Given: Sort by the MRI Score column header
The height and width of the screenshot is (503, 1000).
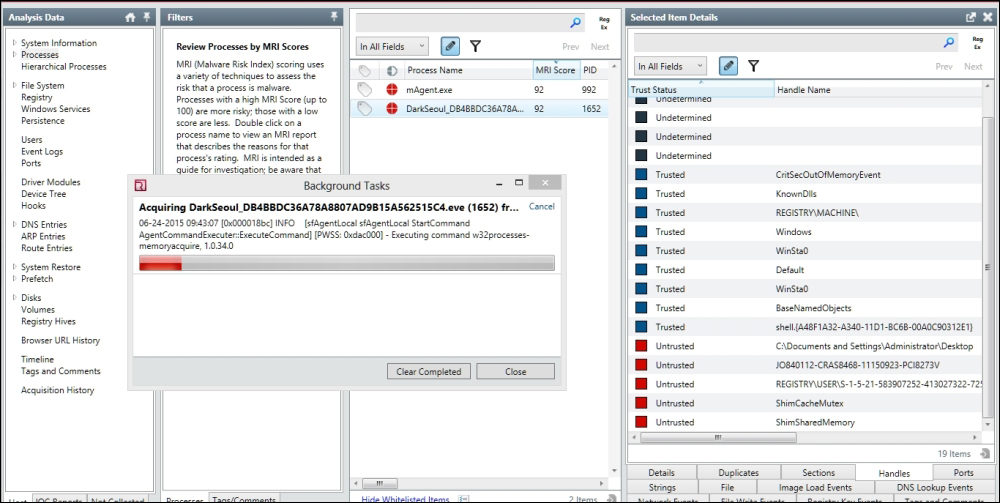Looking at the screenshot, I should coord(555,70).
